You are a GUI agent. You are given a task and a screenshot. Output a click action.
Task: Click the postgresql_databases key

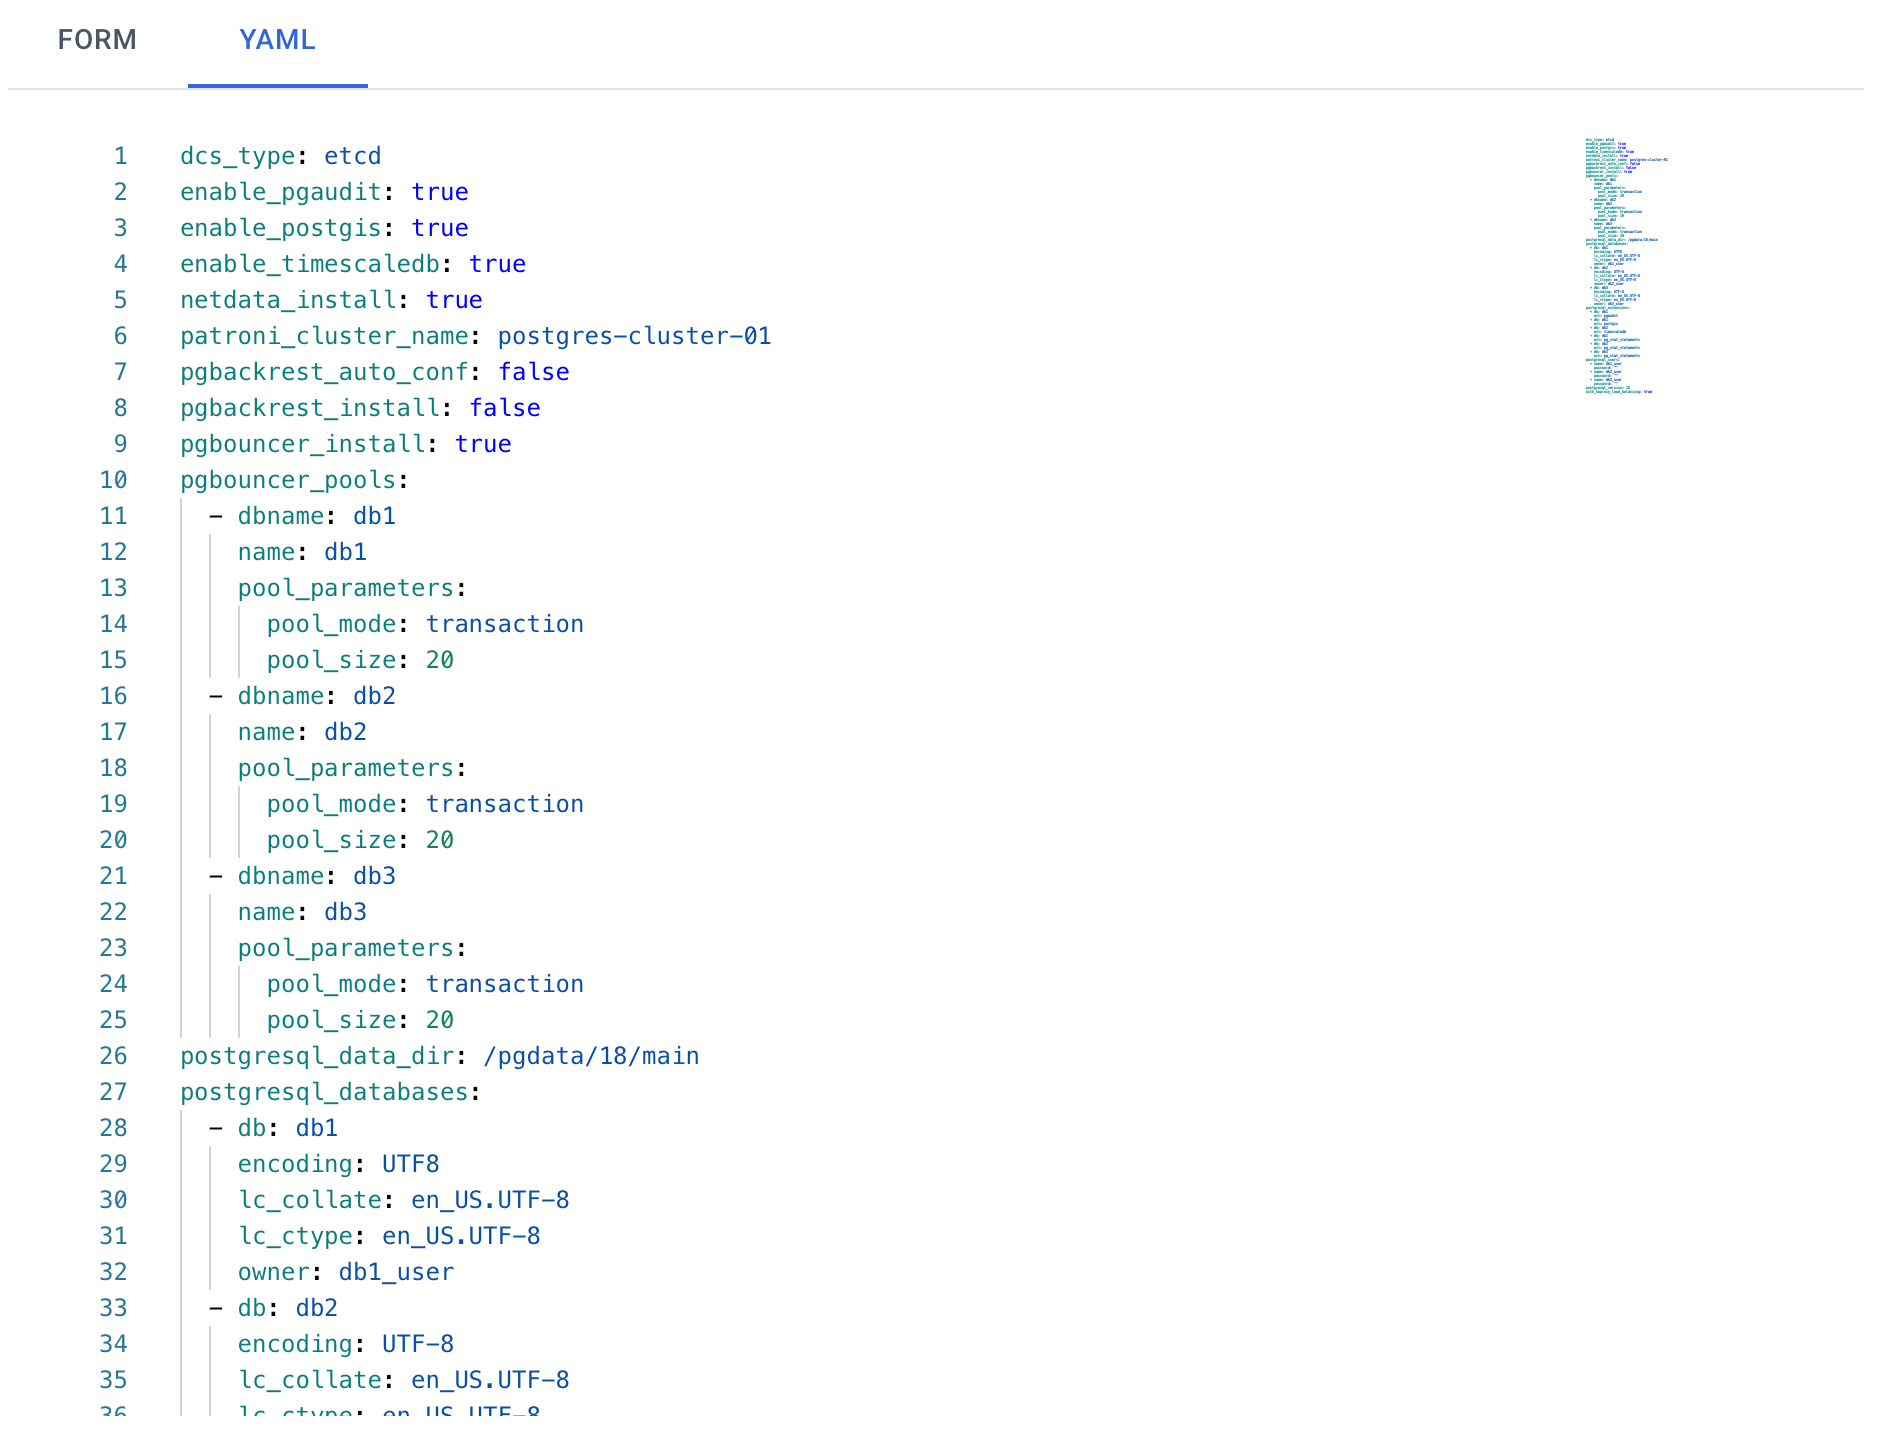tap(323, 1092)
